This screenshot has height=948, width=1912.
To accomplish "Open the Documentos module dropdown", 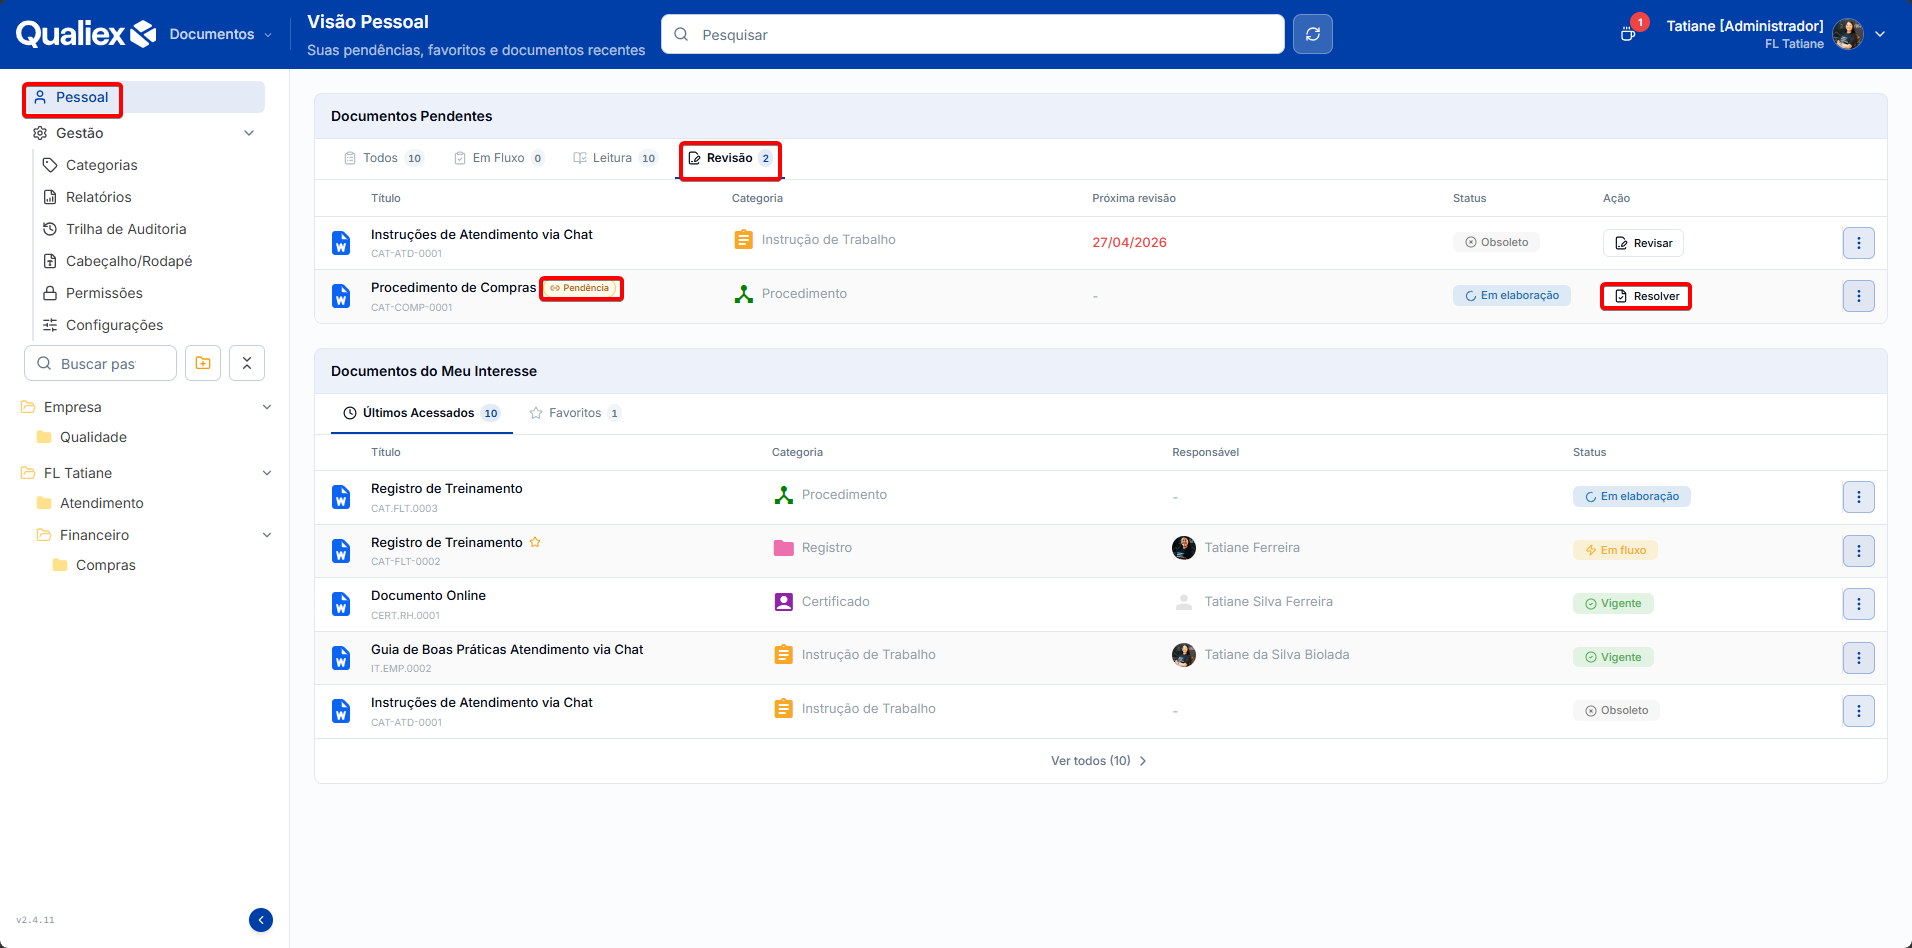I will point(220,34).
